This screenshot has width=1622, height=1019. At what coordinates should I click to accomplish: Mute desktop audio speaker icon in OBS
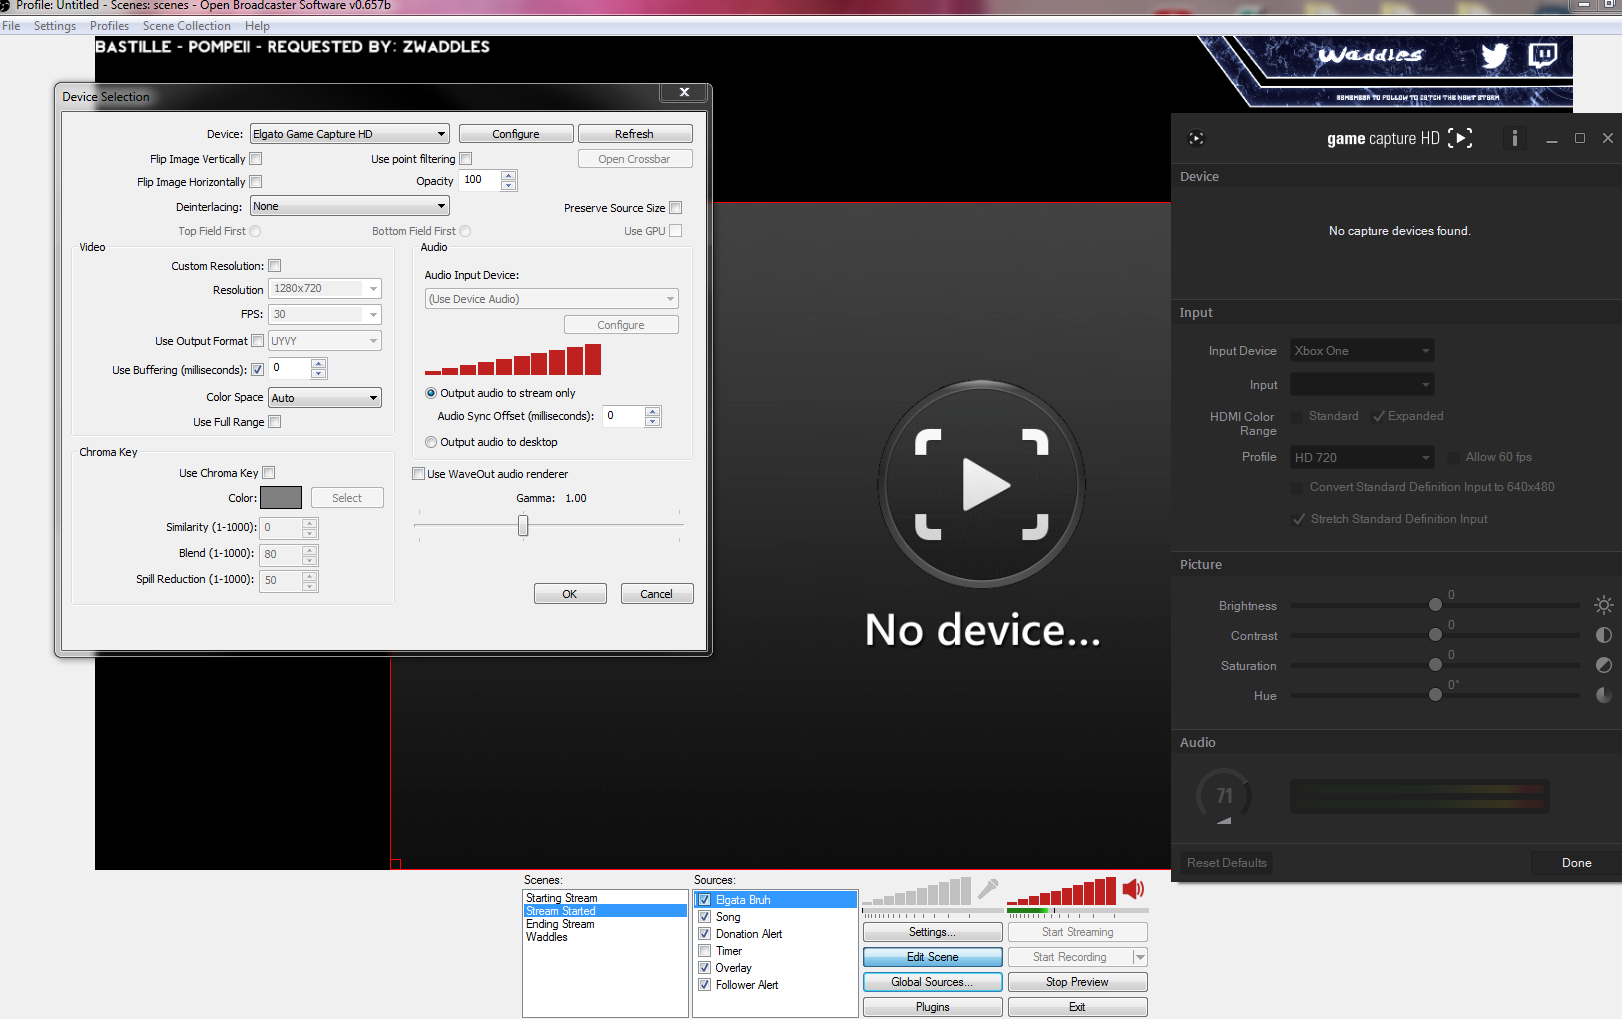coord(1133,889)
